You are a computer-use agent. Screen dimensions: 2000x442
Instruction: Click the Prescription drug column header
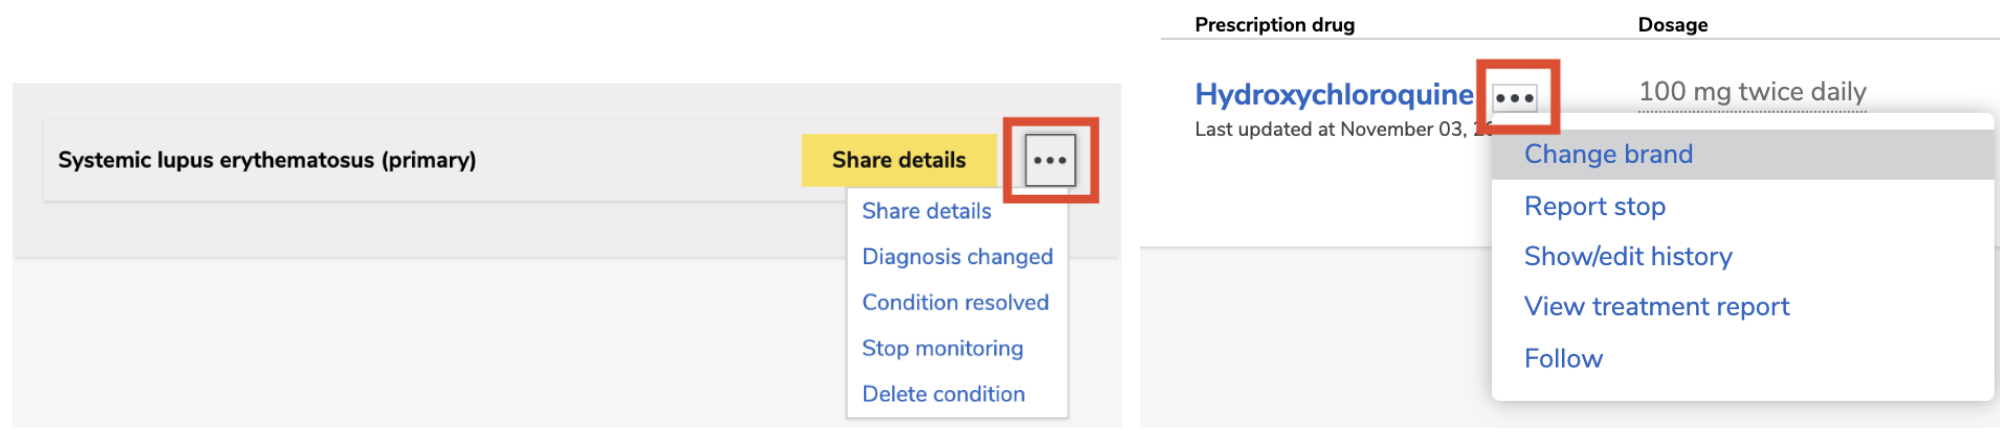[x=1275, y=25]
